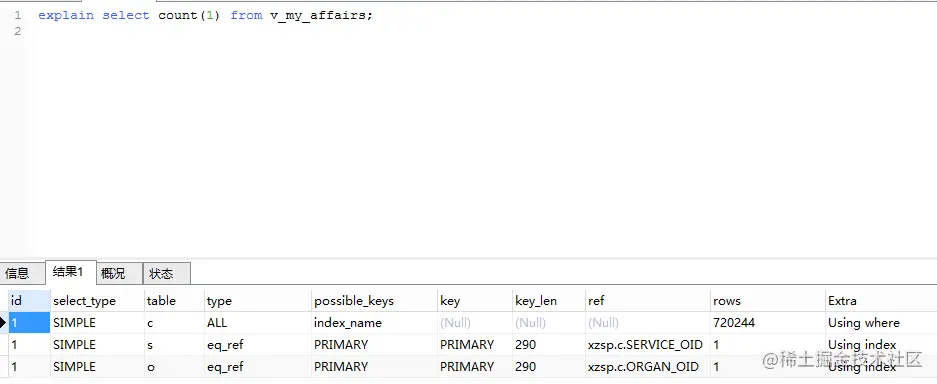
Task: Click the Using where cell
Action: point(881,323)
